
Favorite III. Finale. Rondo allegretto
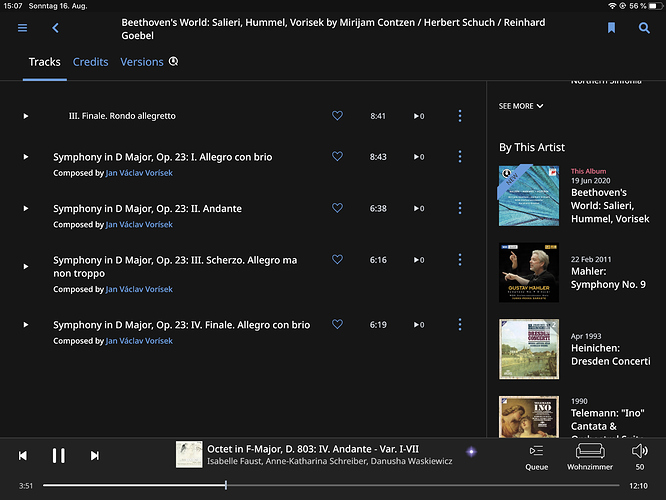tap(337, 116)
